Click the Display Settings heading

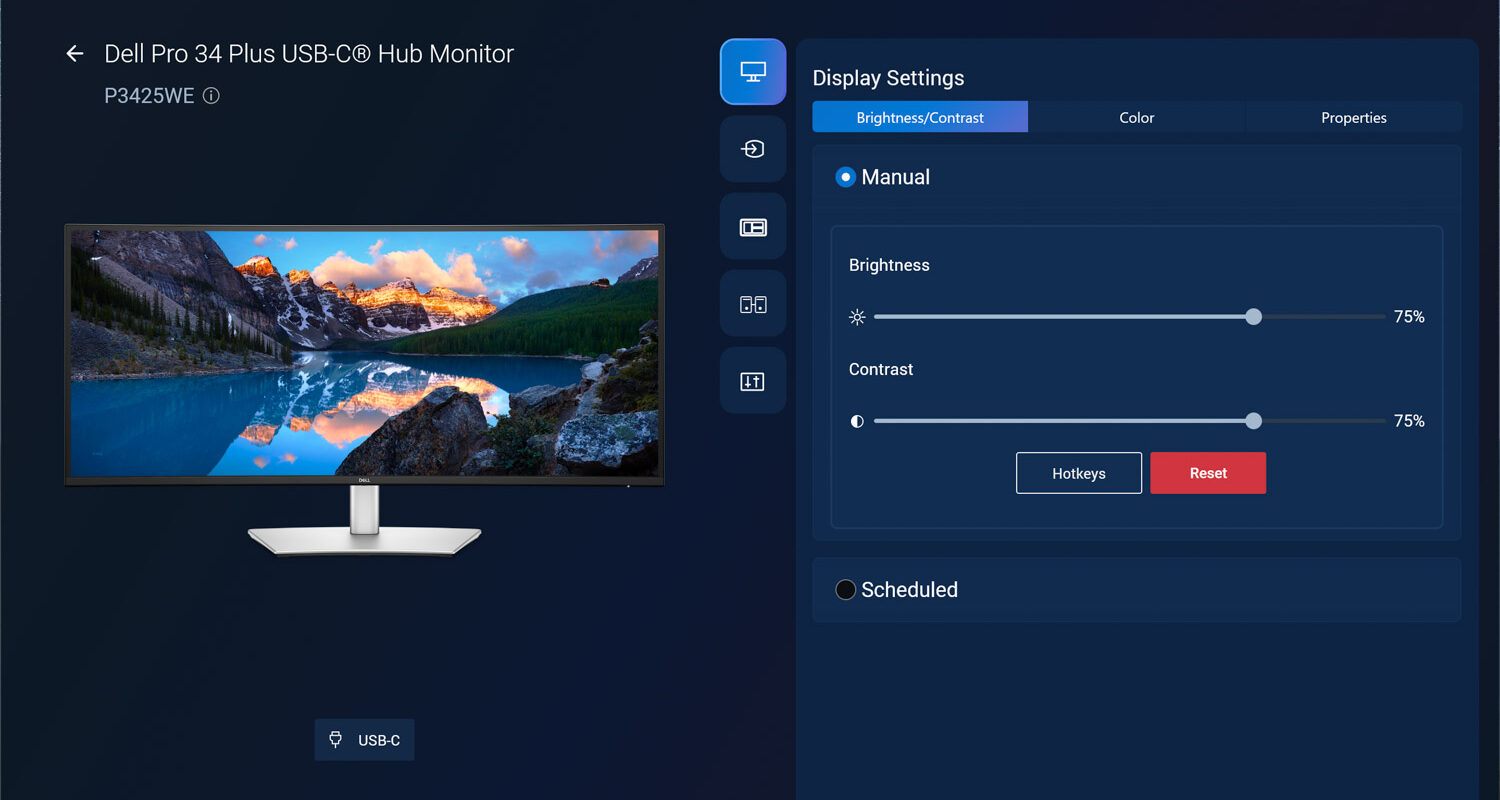tap(888, 78)
